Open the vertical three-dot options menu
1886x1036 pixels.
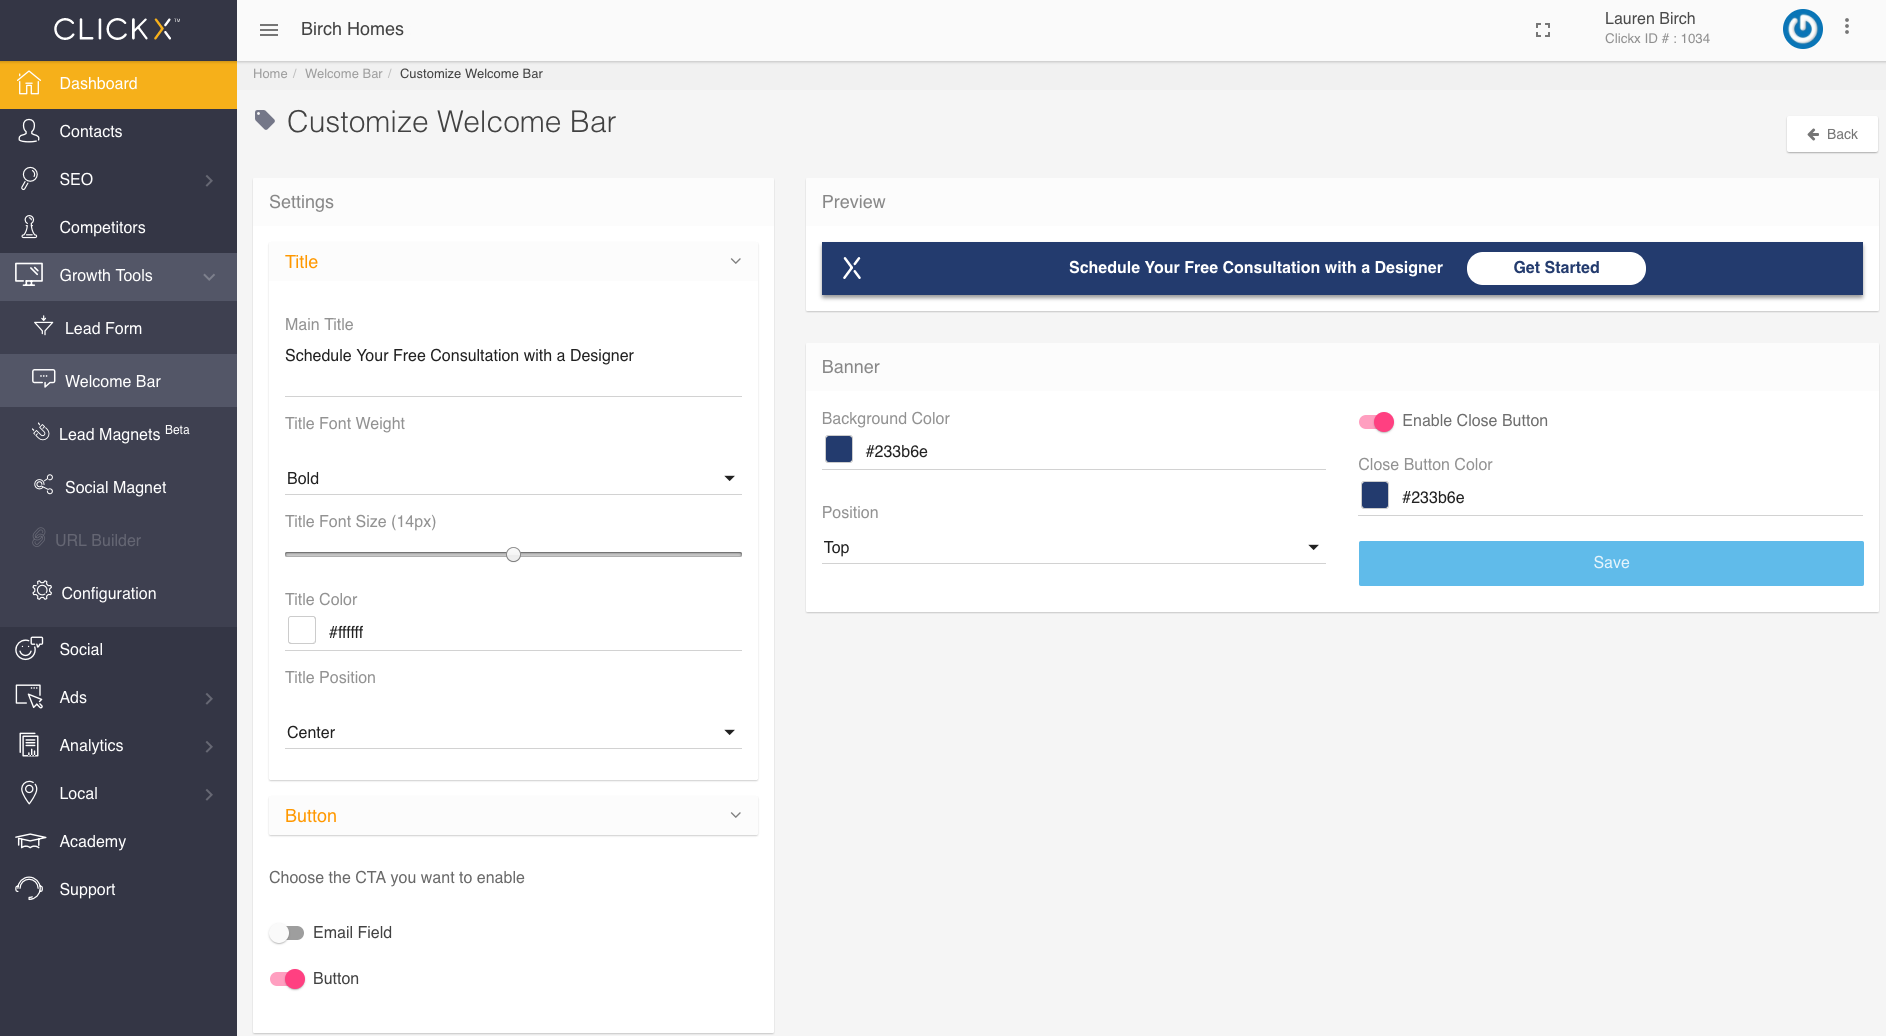[1847, 27]
